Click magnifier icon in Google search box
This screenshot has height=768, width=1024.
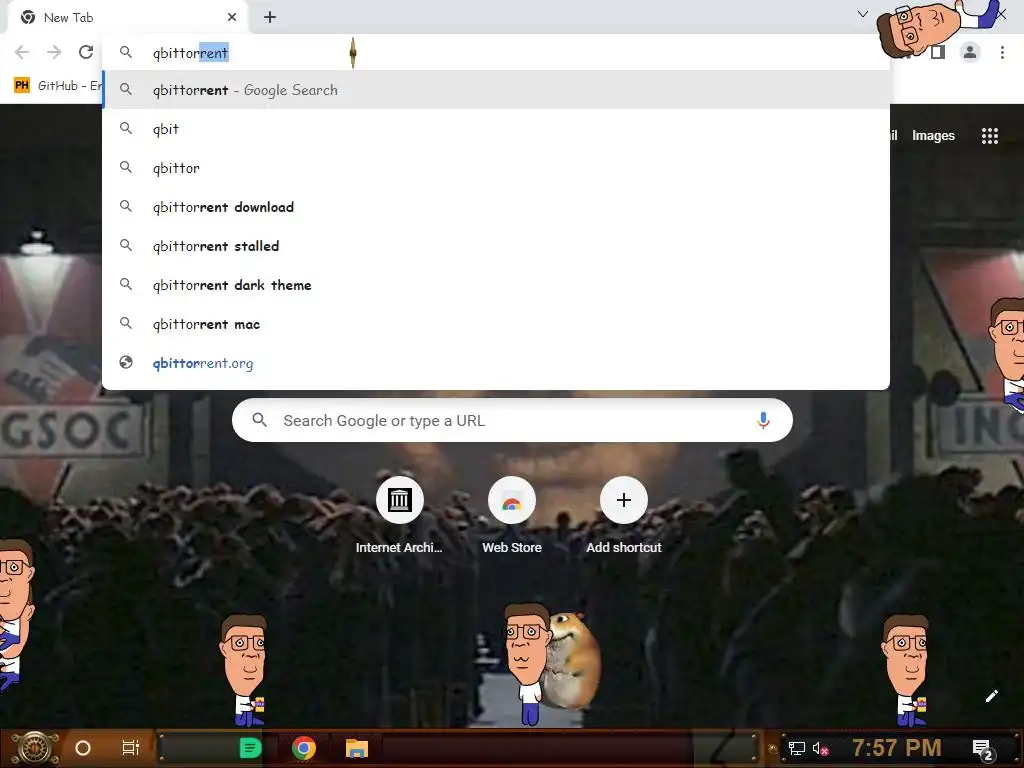pos(259,420)
